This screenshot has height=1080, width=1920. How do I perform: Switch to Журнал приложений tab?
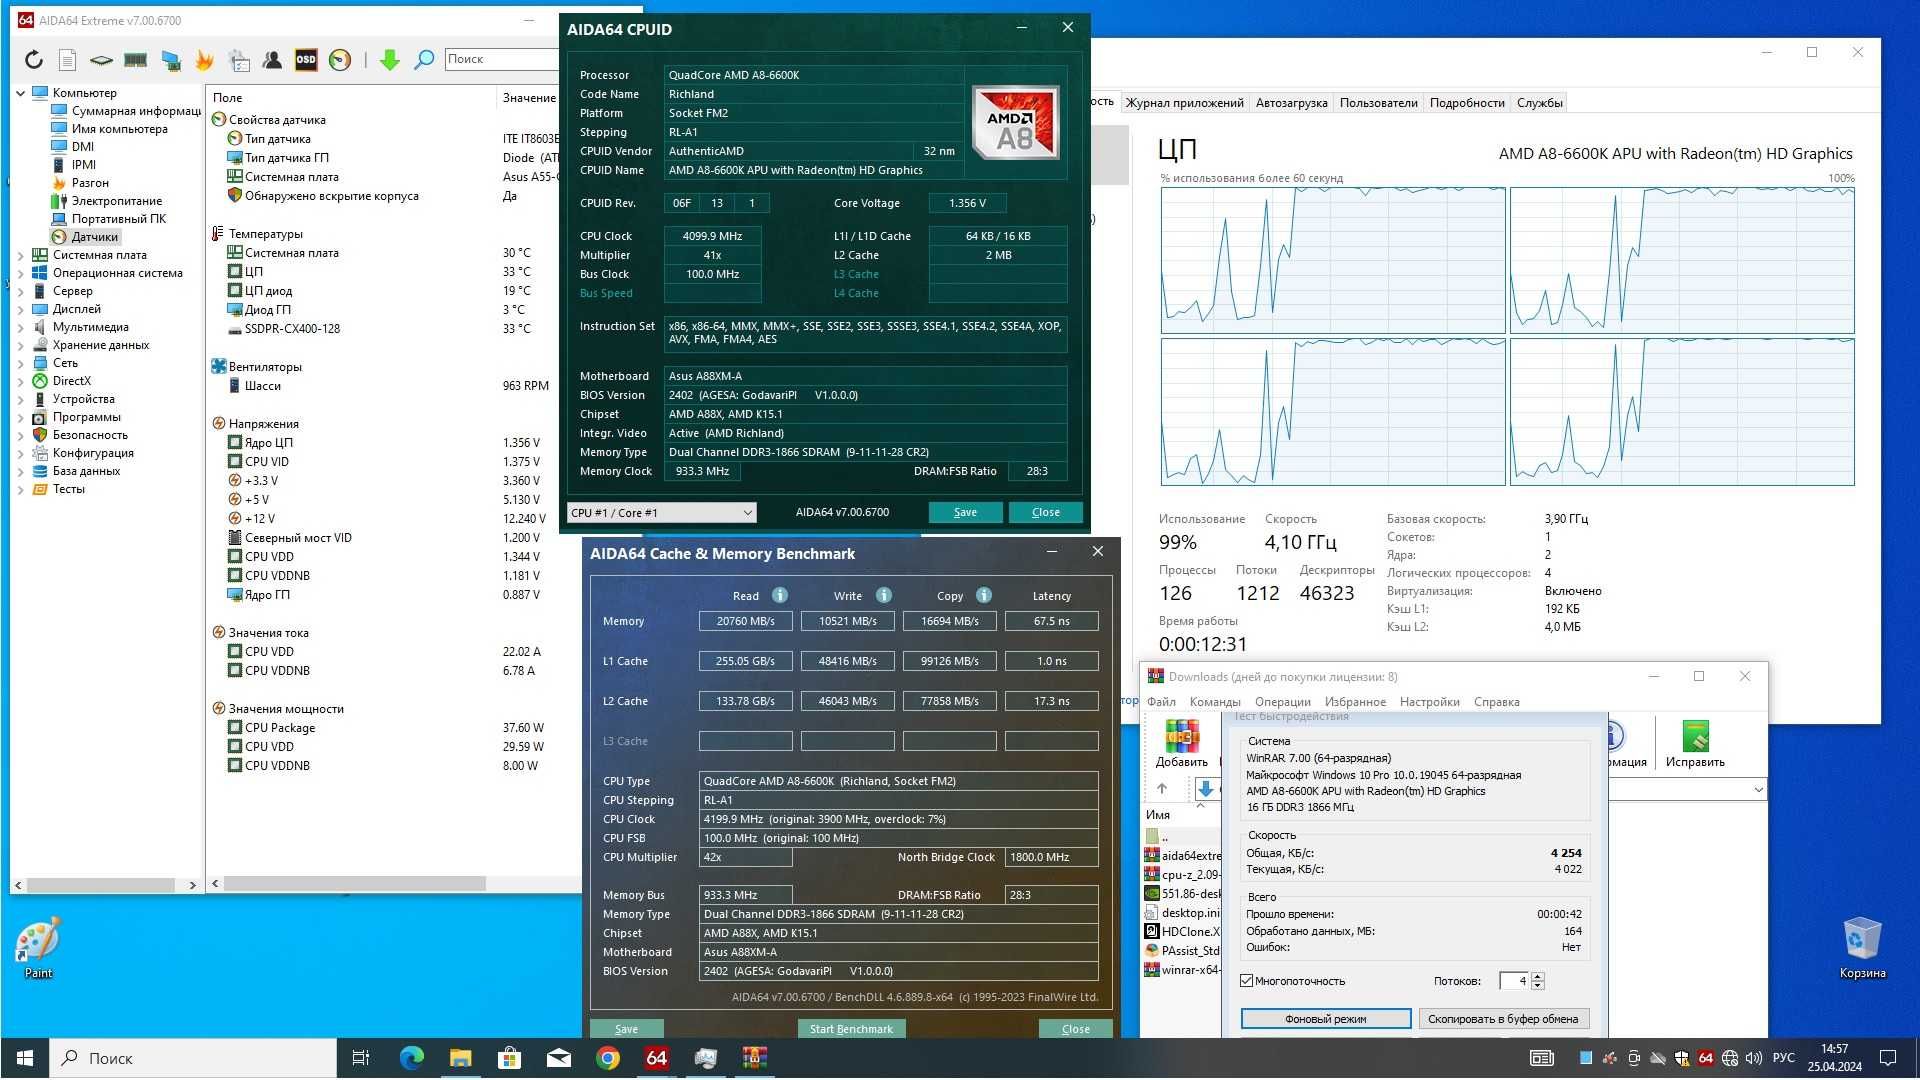[x=1184, y=103]
